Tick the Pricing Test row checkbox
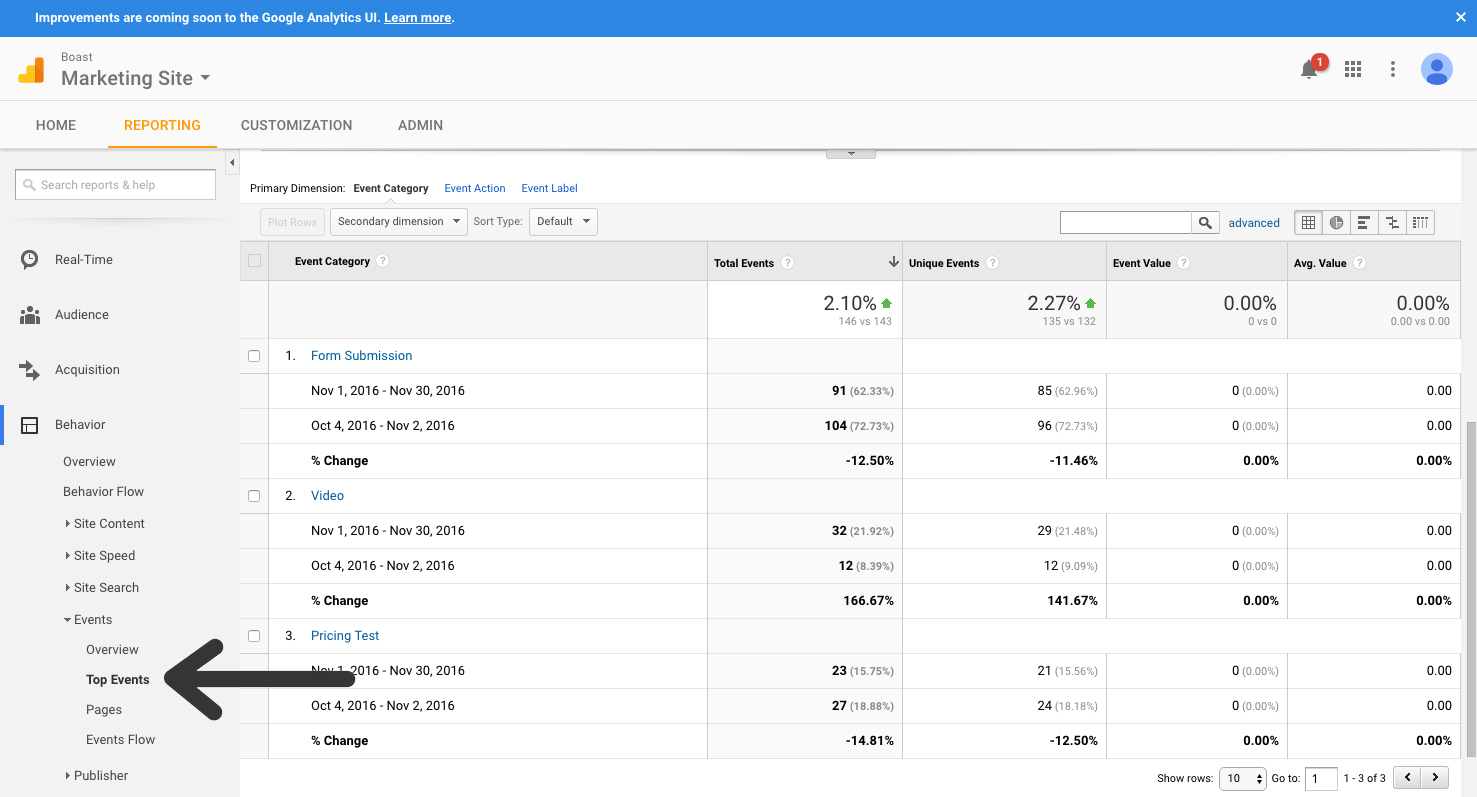 [254, 636]
